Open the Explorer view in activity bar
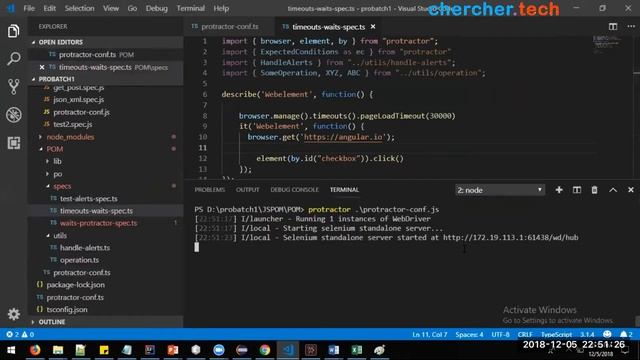Viewport: 640px width, 360px height. tap(13, 31)
